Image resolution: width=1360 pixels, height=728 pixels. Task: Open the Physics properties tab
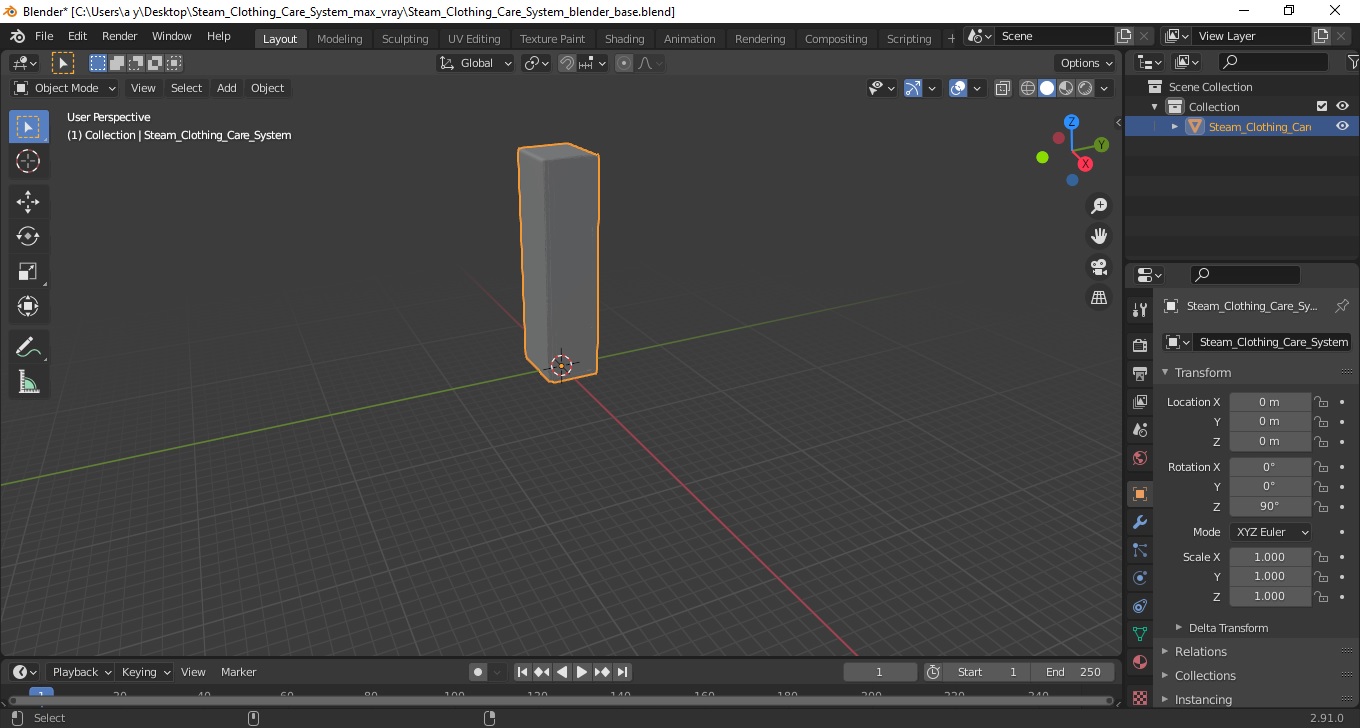pyautogui.click(x=1140, y=578)
